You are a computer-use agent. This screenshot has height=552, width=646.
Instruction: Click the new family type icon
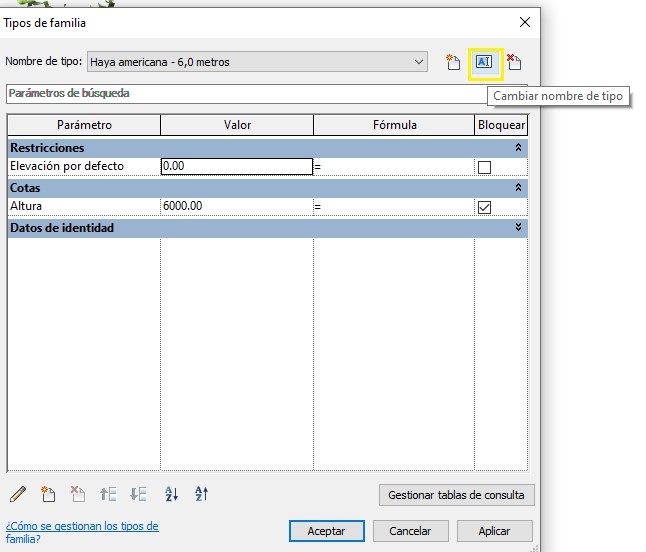[x=453, y=62]
